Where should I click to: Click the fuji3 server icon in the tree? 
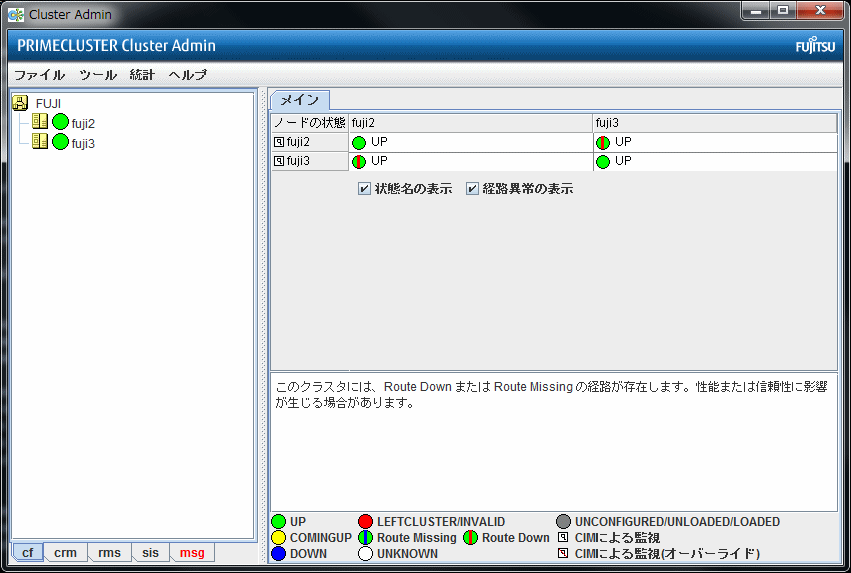(x=40, y=141)
